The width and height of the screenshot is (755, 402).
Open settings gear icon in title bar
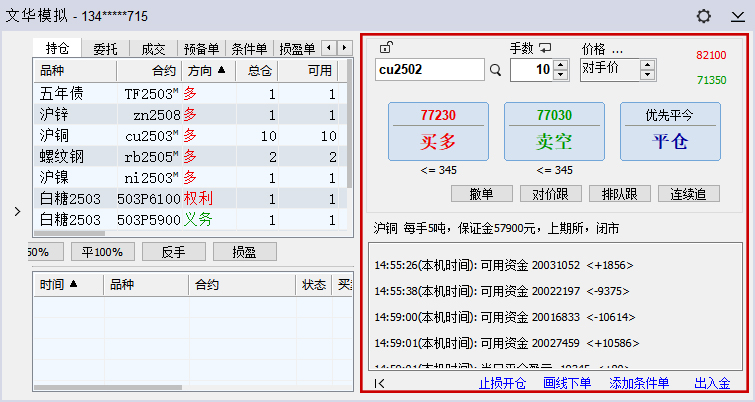coord(703,16)
